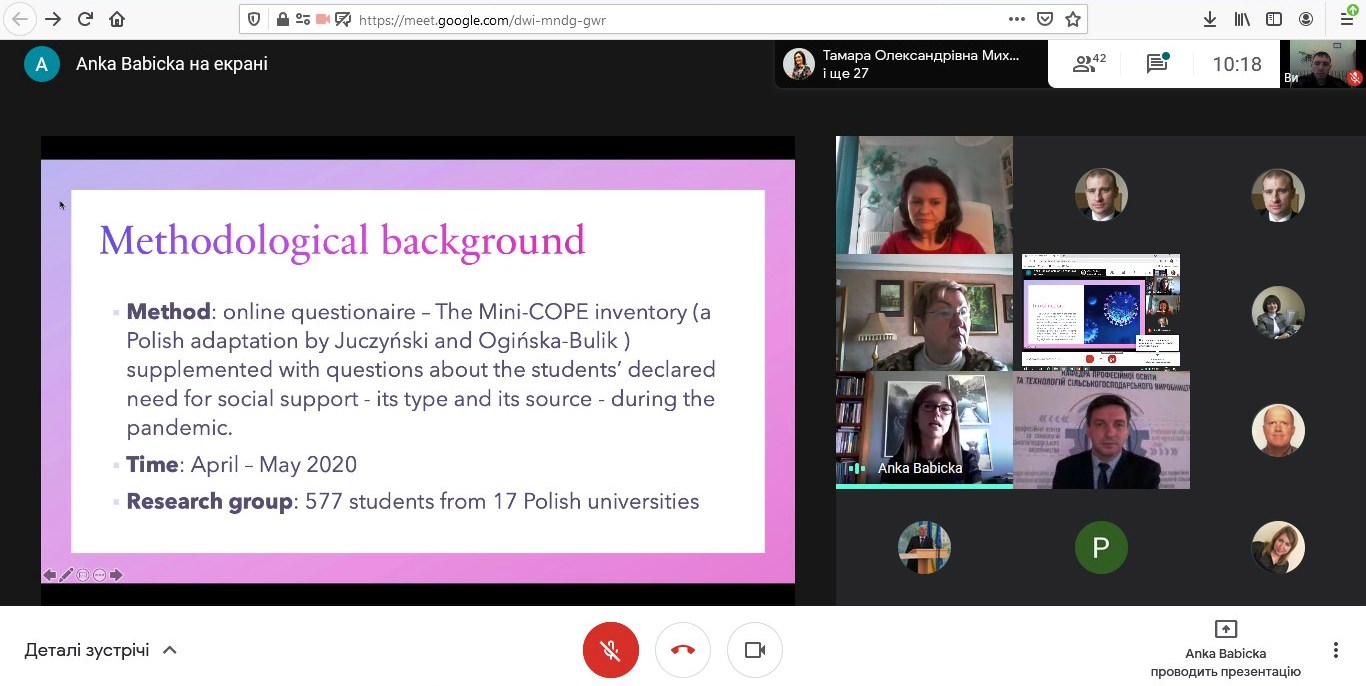Viewport: 1366px width, 686px height.
Task: Open the browser library icon
Action: coord(1242,19)
